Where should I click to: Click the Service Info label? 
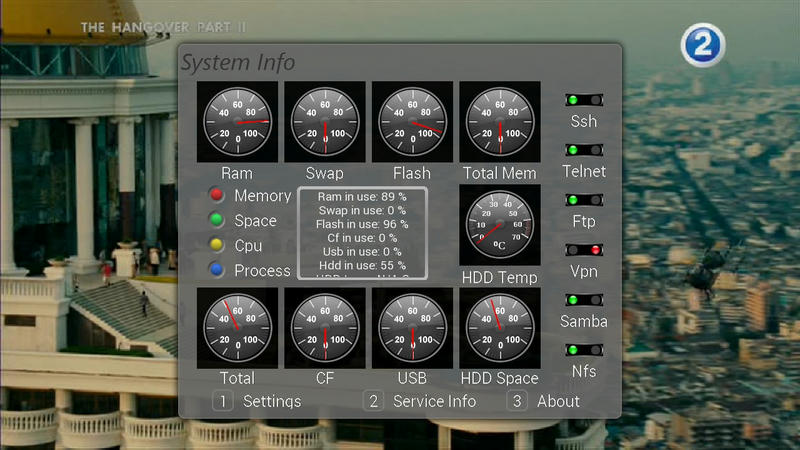435,402
